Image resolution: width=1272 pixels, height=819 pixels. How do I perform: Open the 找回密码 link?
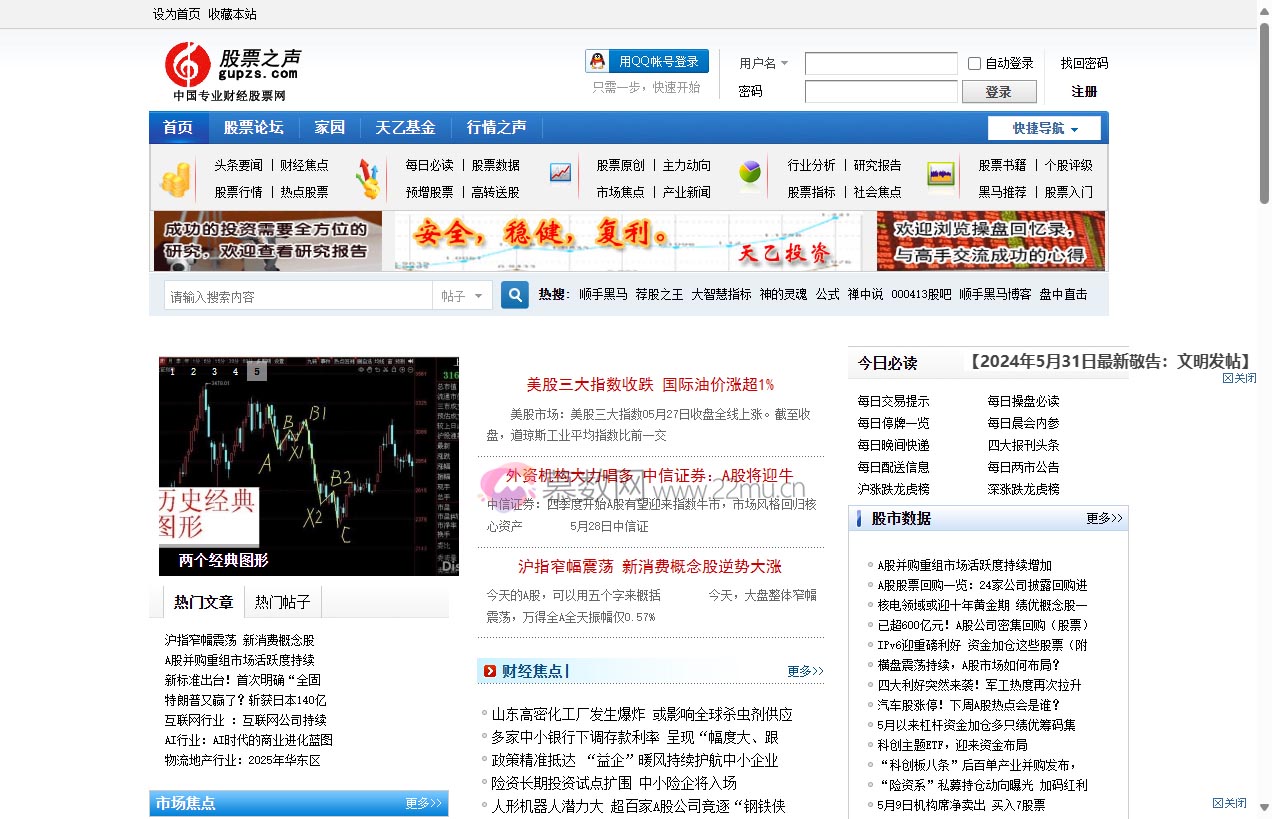[x=1084, y=63]
